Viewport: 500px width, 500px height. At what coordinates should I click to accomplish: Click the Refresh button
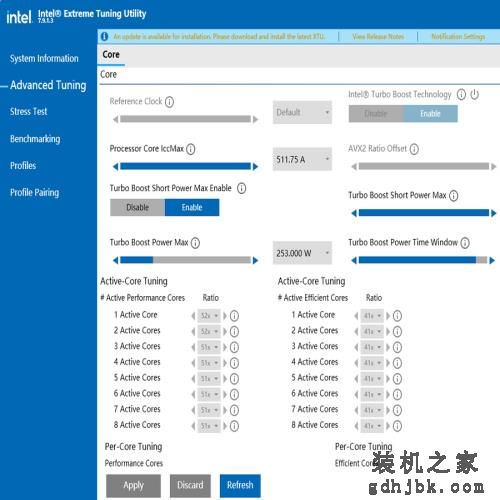pyautogui.click(x=240, y=486)
